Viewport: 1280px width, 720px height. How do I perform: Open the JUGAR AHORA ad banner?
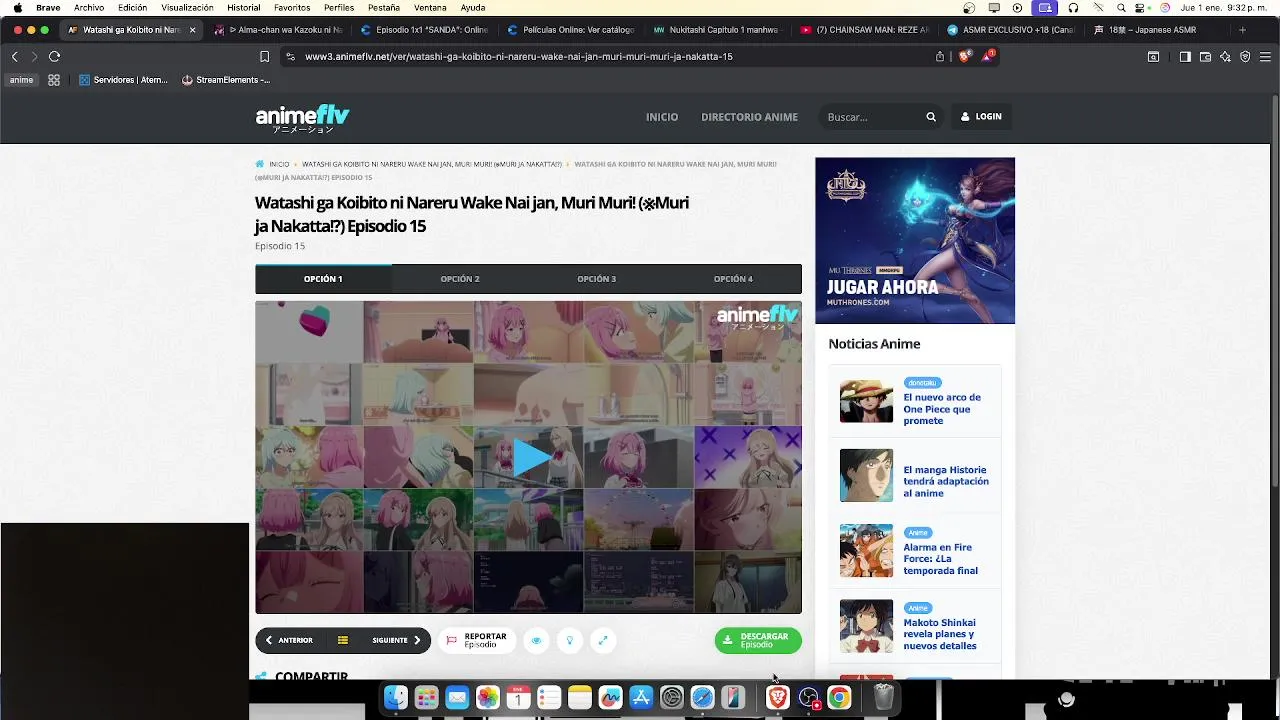coord(915,241)
